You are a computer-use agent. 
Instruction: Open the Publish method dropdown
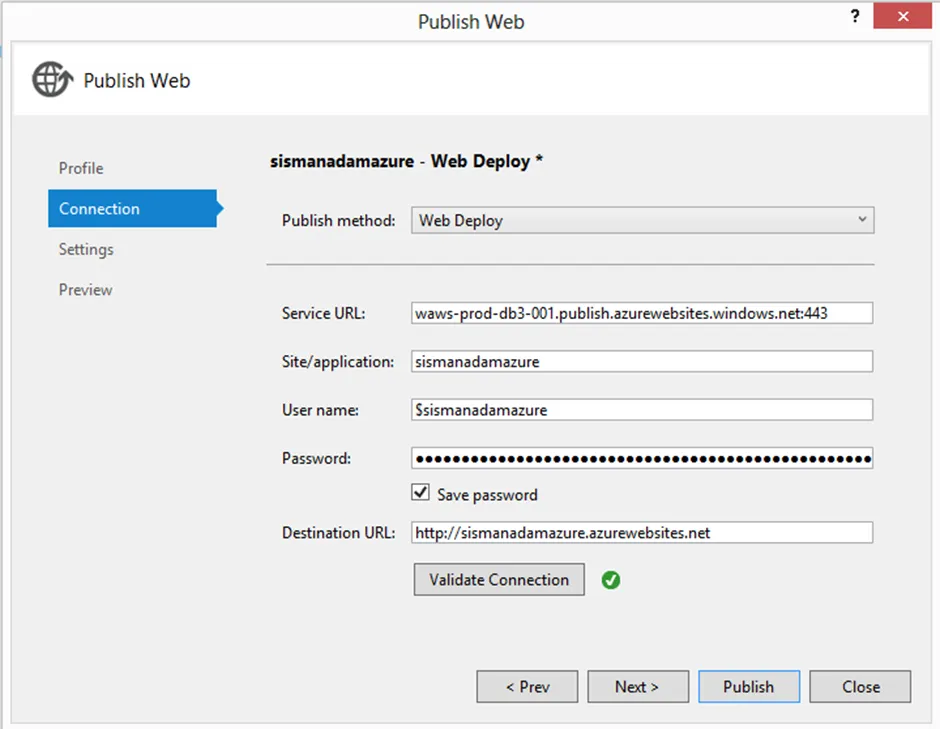point(642,220)
